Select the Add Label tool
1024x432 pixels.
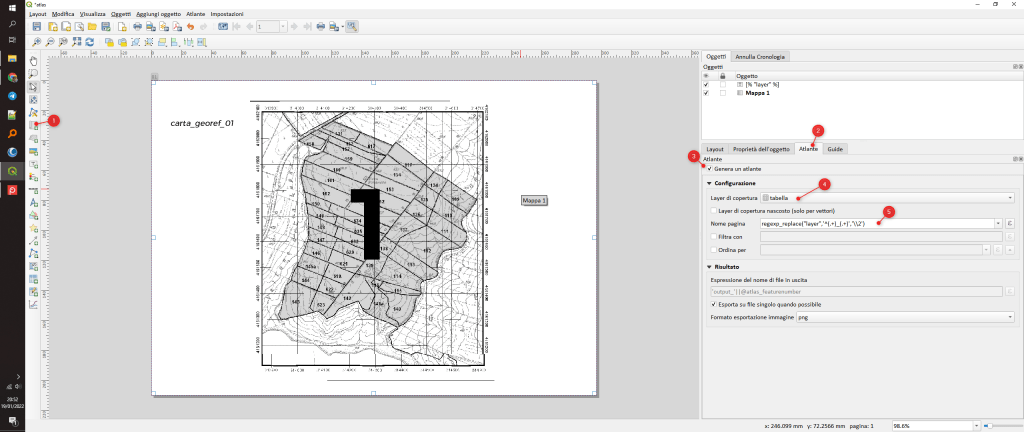click(34, 202)
